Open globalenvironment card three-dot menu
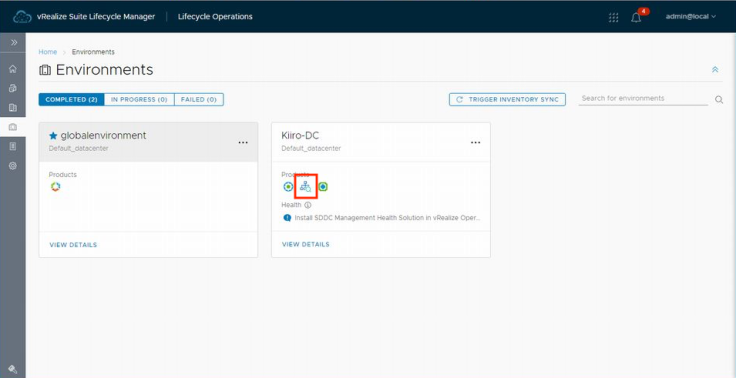Viewport: 736px width, 378px height. tap(243, 142)
